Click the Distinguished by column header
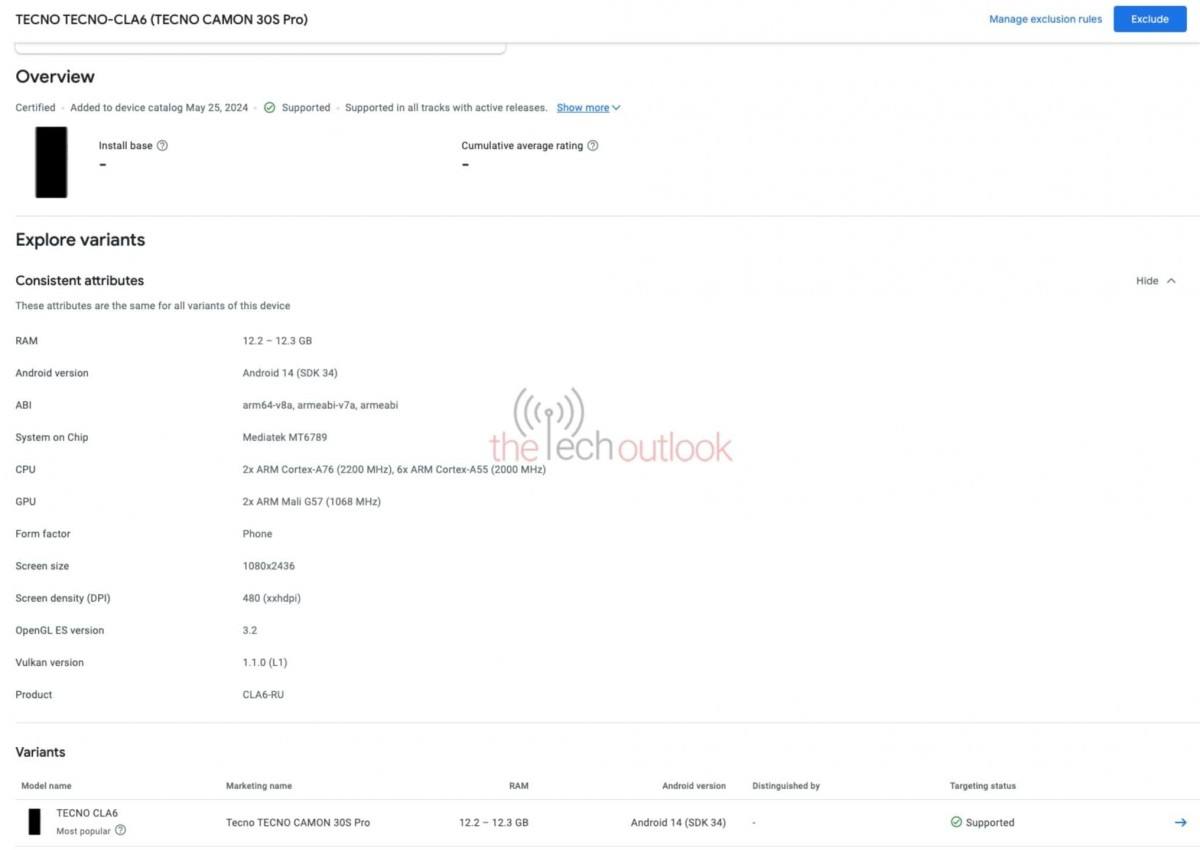Screen dimensions: 1200x850 pos(786,786)
